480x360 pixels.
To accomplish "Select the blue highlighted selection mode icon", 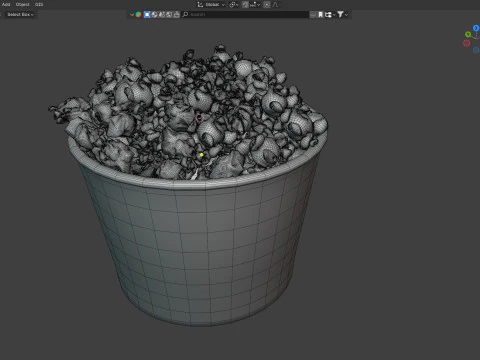I will pos(147,14).
